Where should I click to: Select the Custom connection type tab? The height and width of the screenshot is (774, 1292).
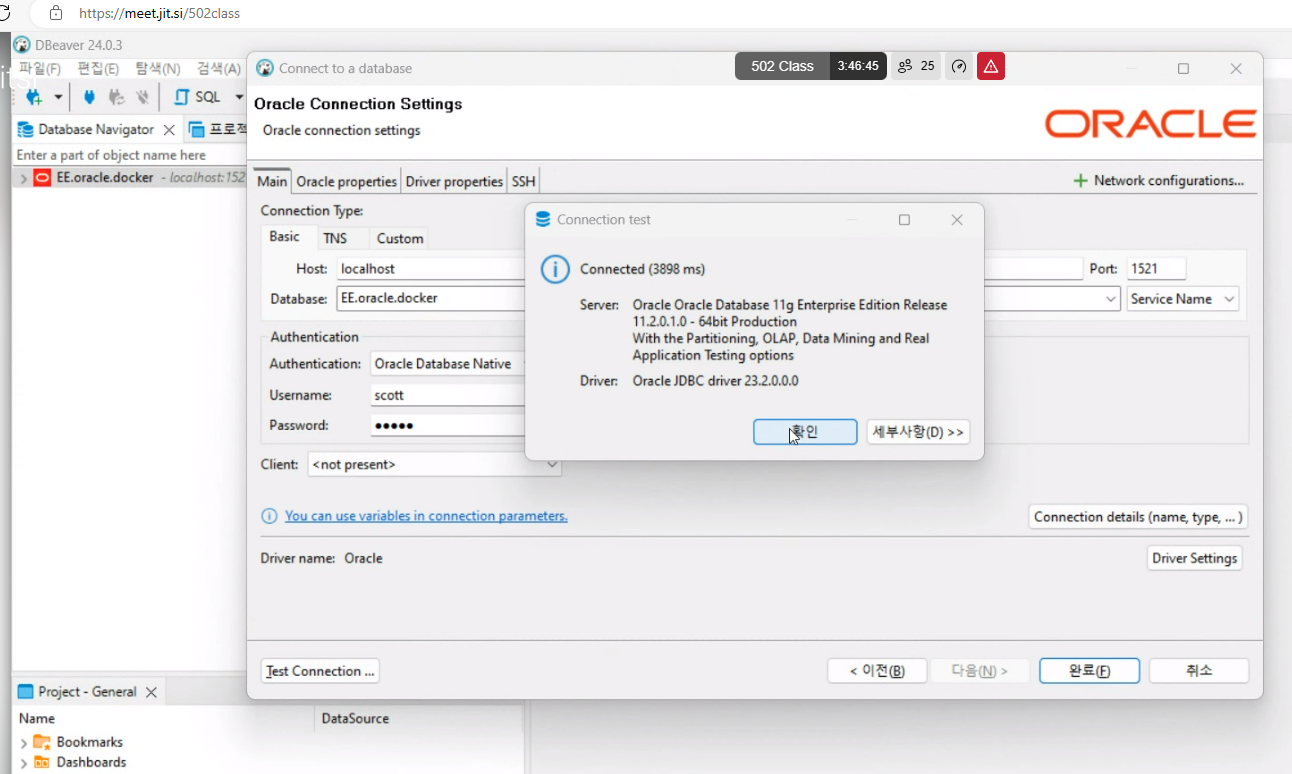point(400,238)
